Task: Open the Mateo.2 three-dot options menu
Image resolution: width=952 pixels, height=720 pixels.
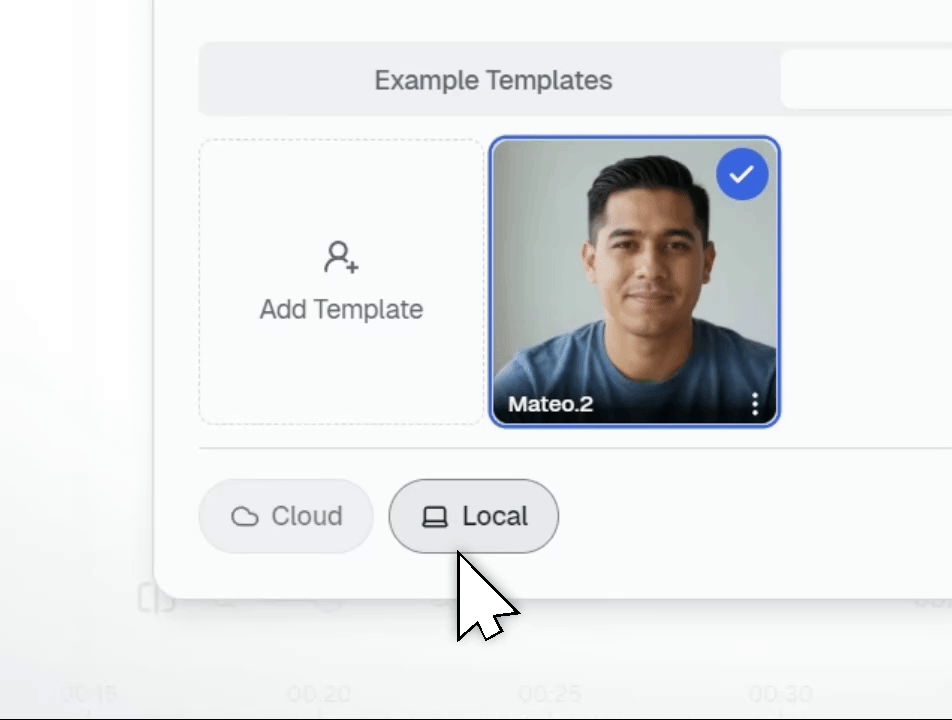Action: point(755,404)
